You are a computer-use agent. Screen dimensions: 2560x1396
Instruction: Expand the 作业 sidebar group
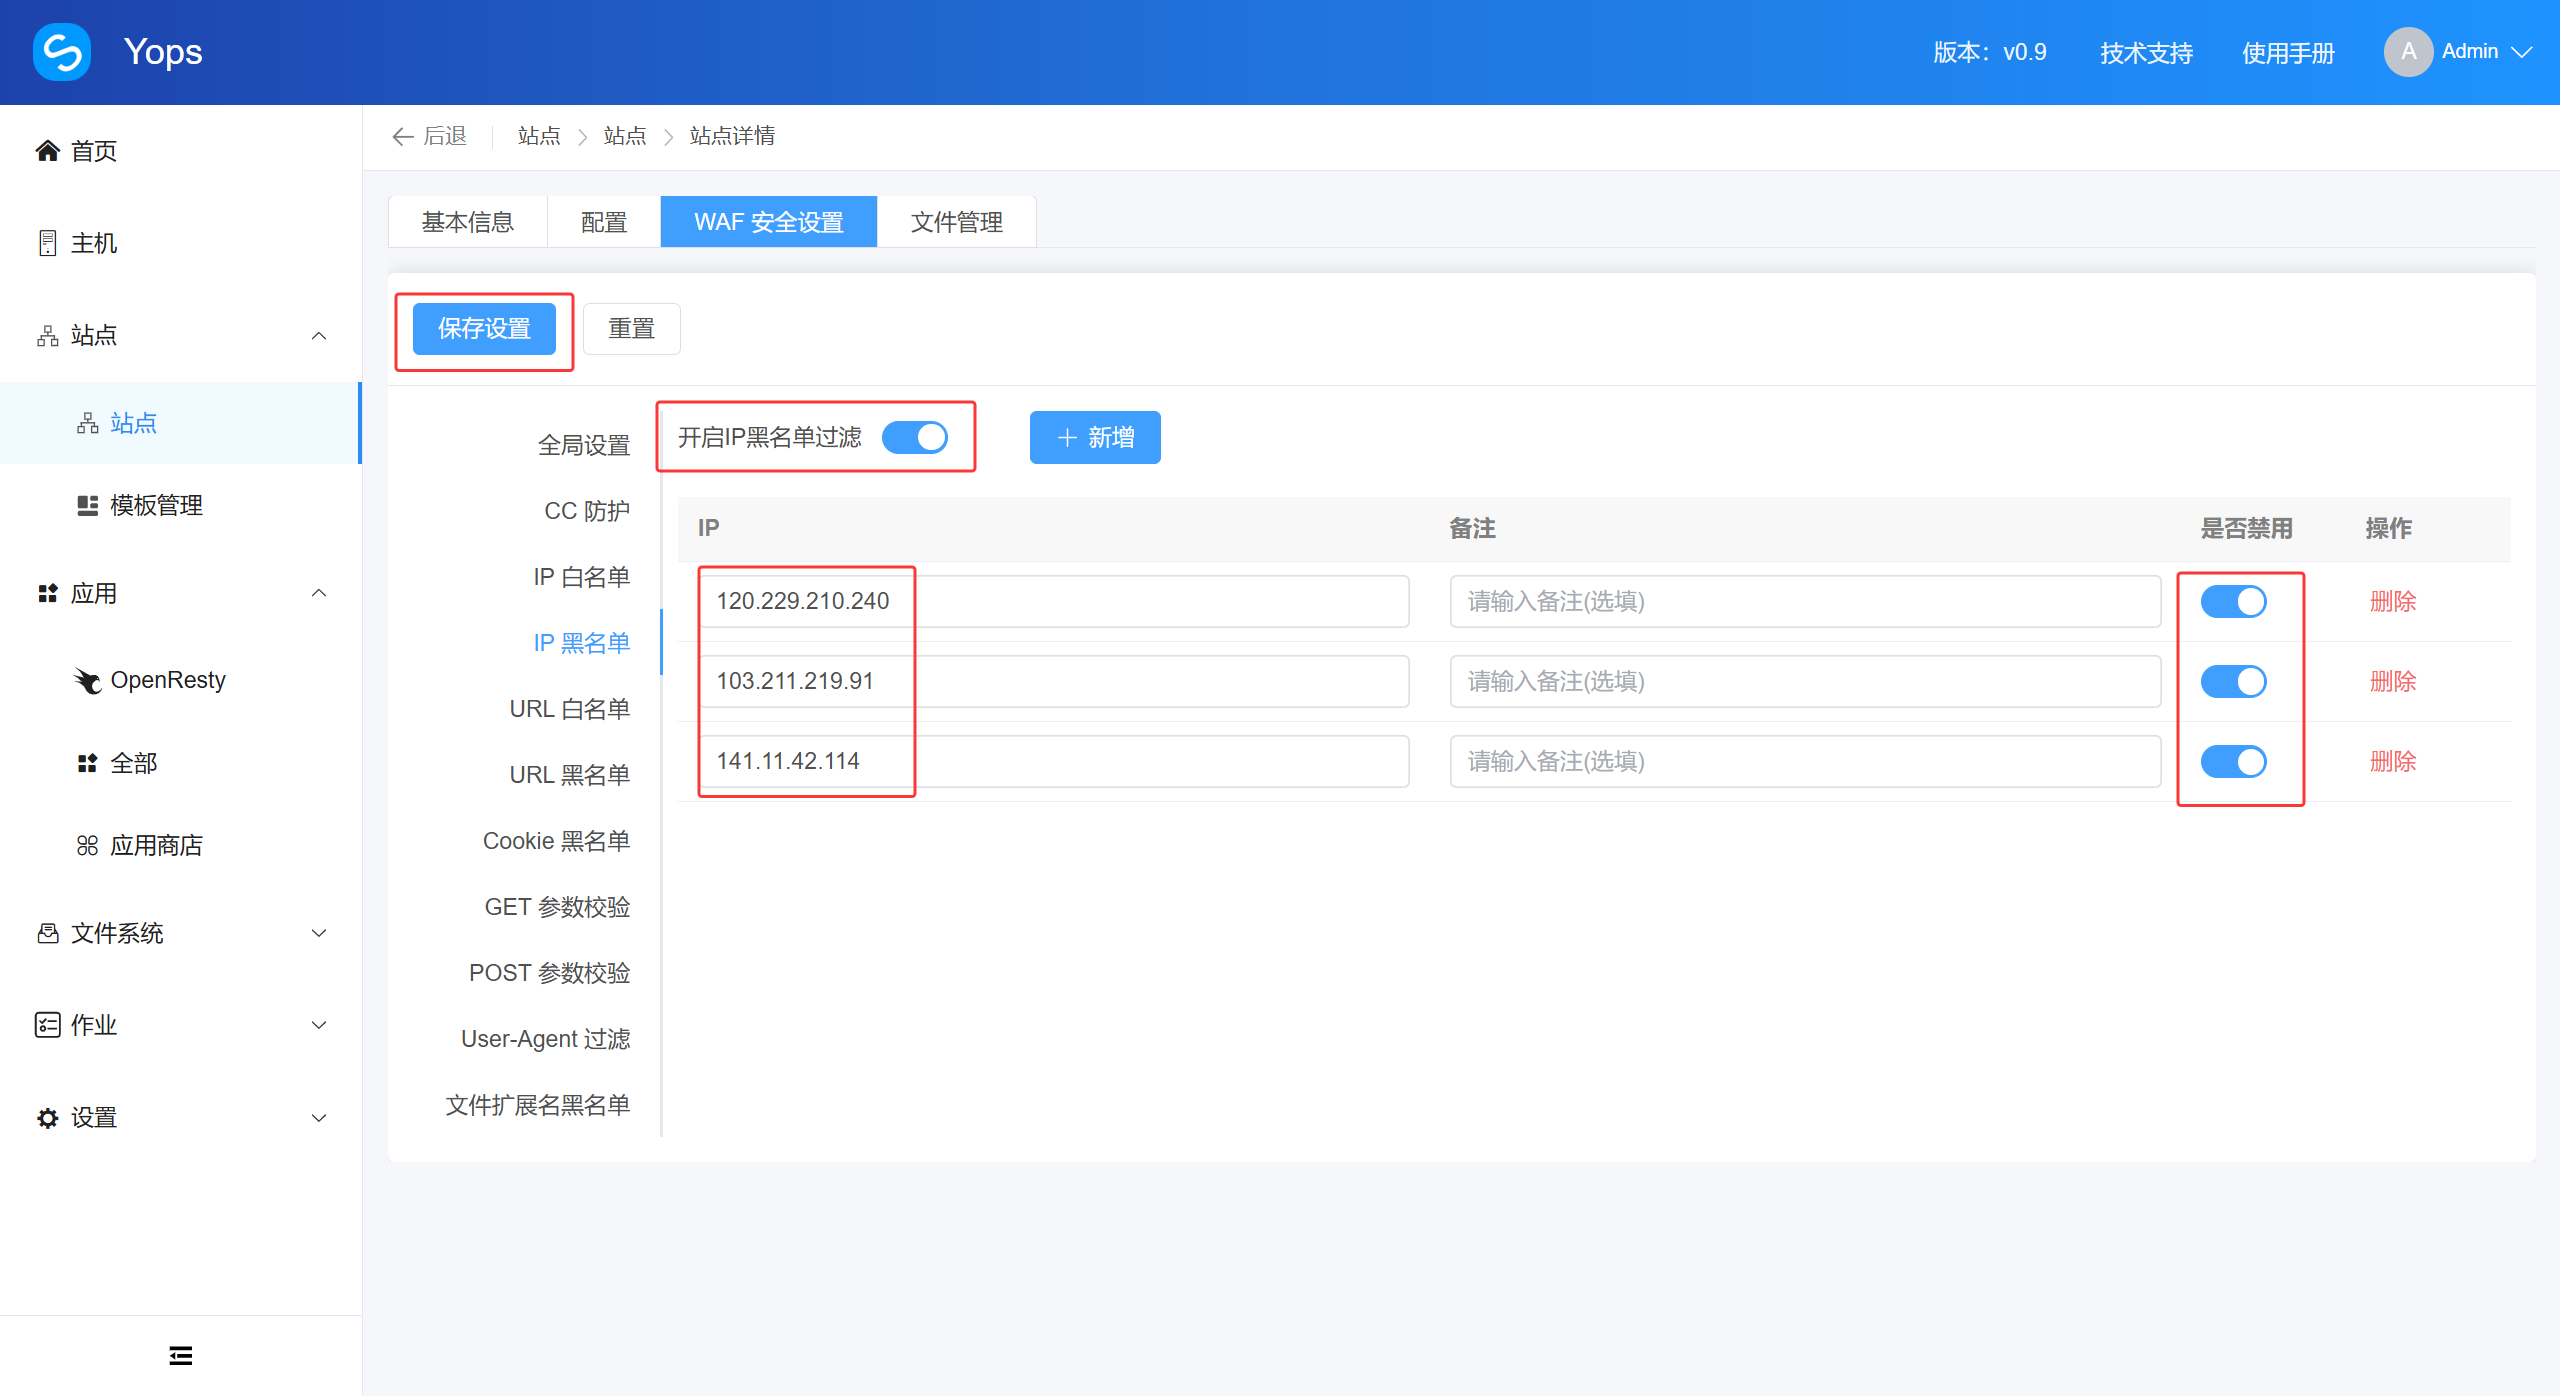click(x=319, y=1025)
